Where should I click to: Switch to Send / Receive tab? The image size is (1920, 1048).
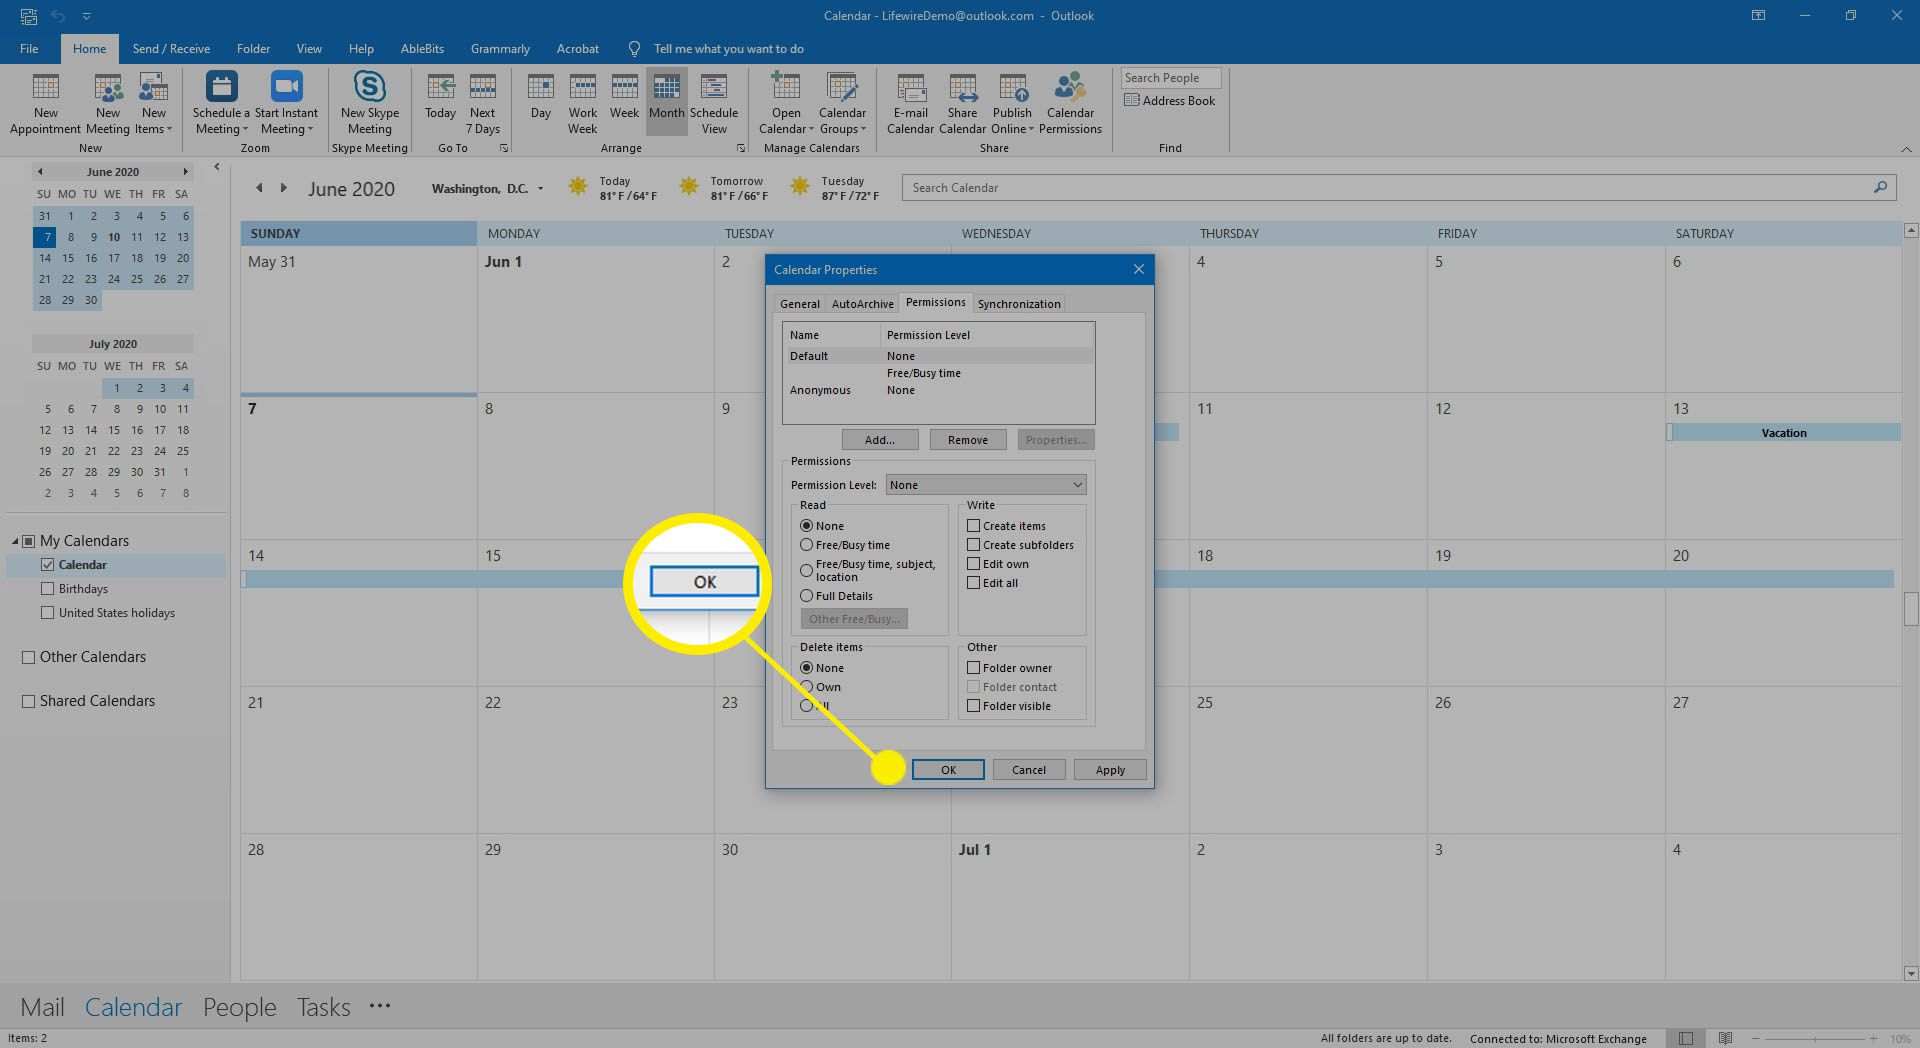171,48
